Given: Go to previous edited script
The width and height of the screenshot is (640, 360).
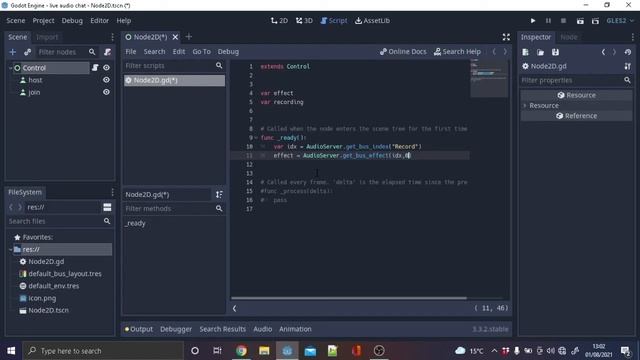Looking at the screenshot, I should pos(494,51).
